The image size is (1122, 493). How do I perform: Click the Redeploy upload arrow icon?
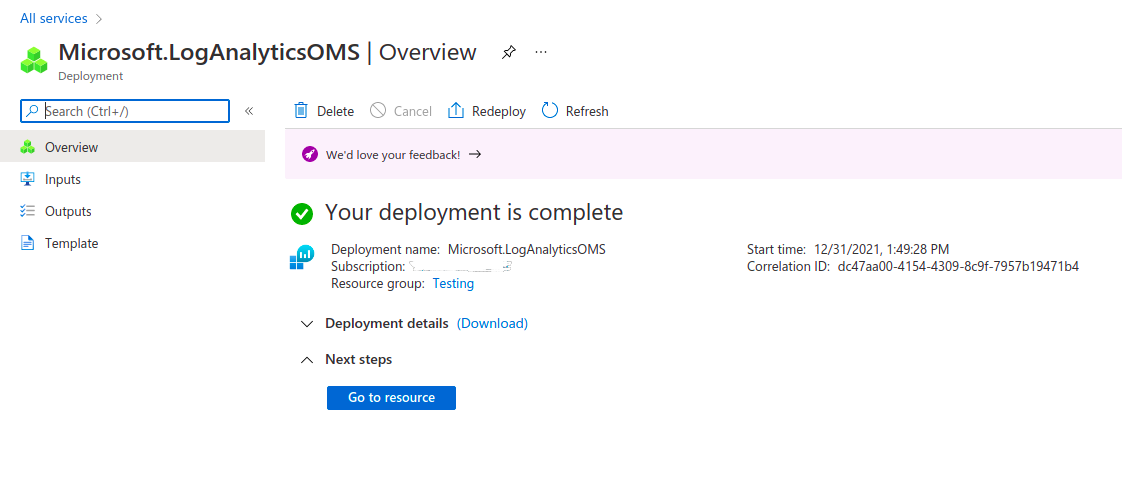(x=456, y=110)
